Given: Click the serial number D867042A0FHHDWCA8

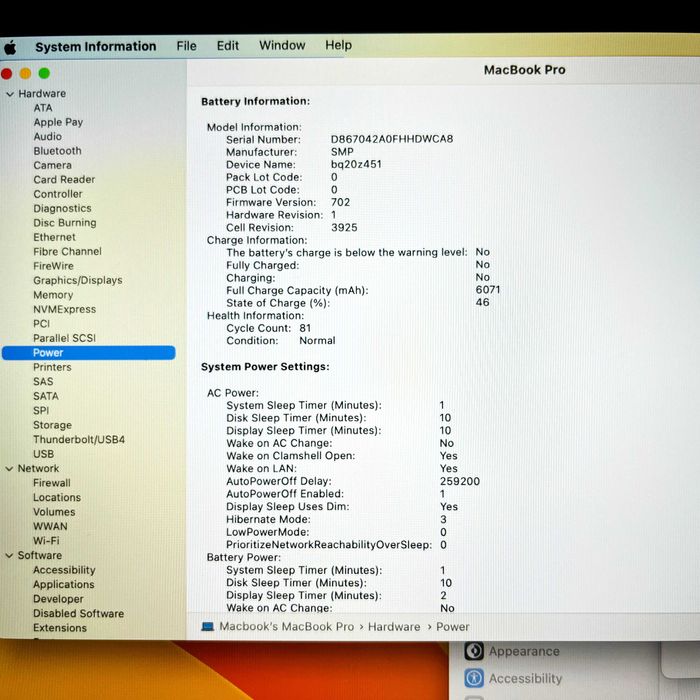Looking at the screenshot, I should pos(392,139).
